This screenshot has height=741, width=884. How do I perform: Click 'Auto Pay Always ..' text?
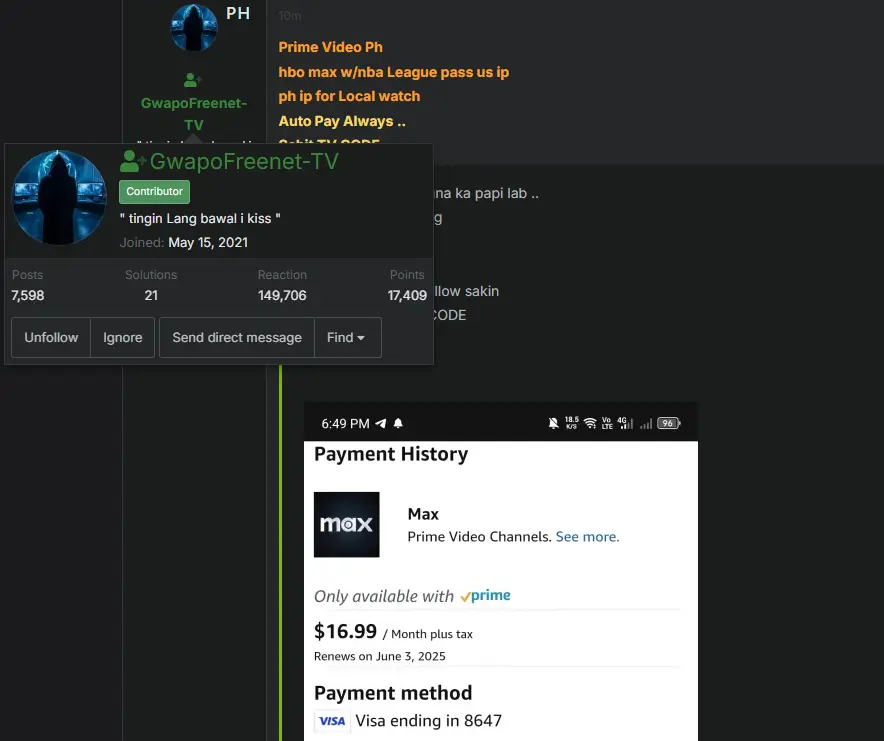point(342,121)
